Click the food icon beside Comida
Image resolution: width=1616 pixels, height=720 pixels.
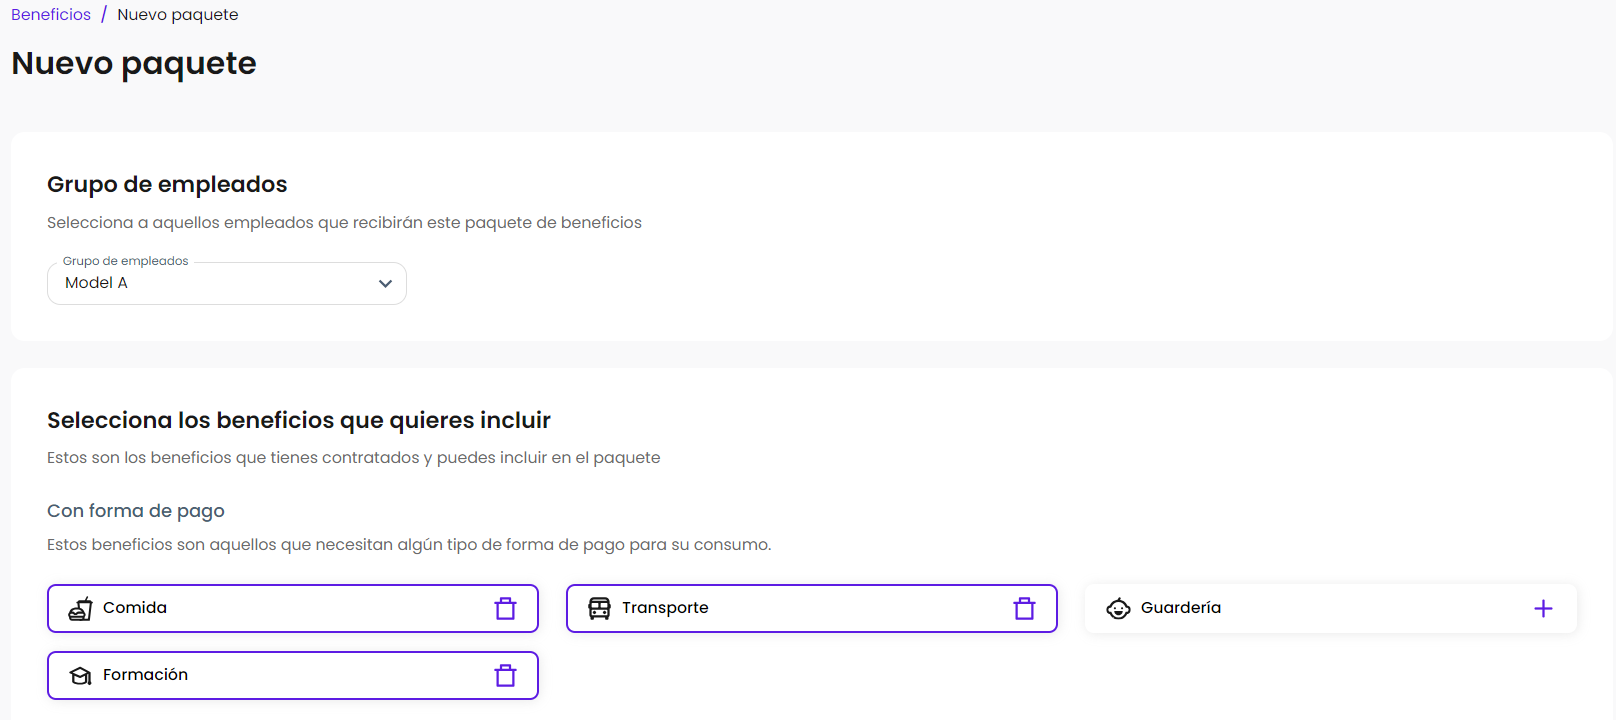pos(80,608)
